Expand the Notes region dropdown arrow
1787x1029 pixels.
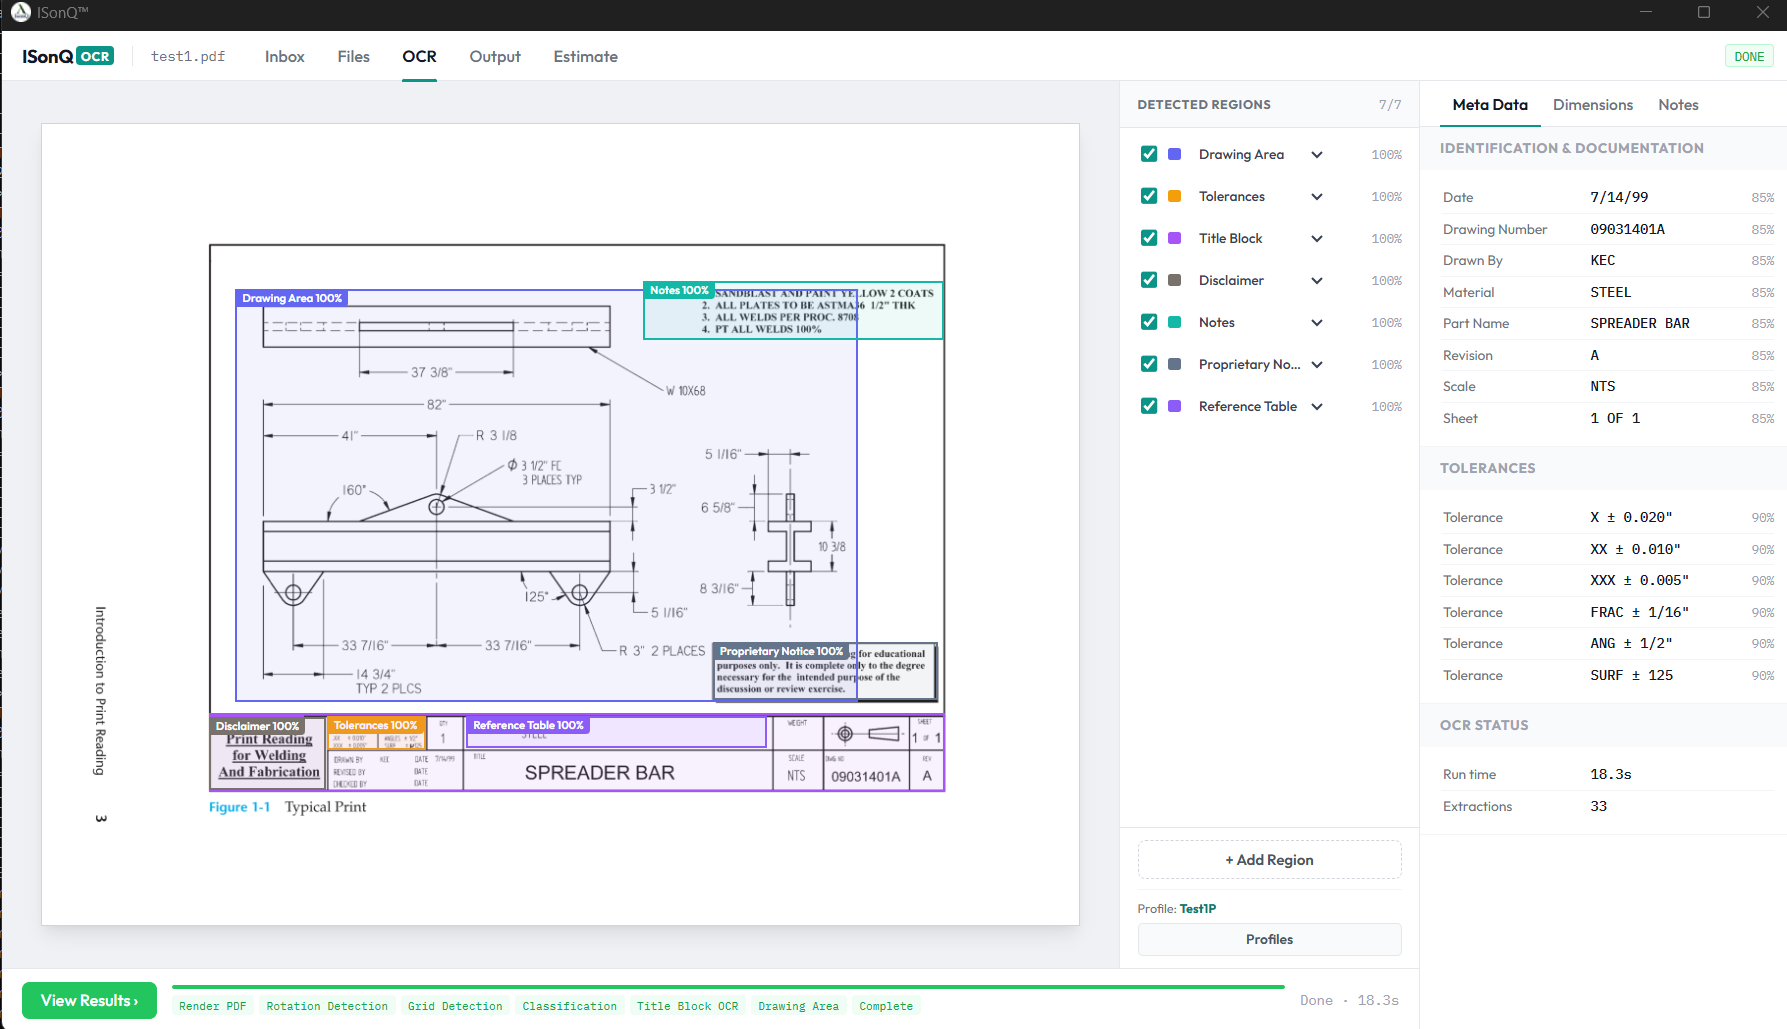(x=1317, y=323)
